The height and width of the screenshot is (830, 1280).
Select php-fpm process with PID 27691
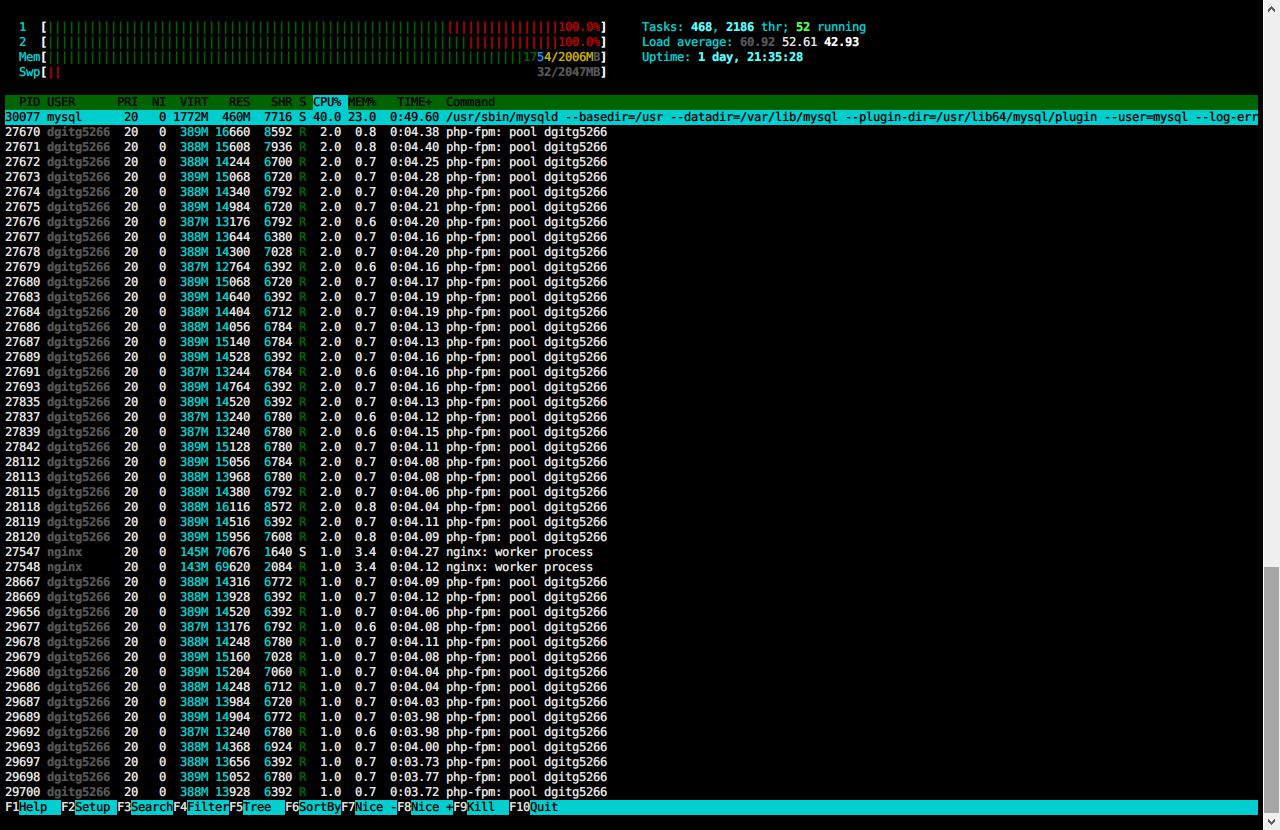click(306, 372)
